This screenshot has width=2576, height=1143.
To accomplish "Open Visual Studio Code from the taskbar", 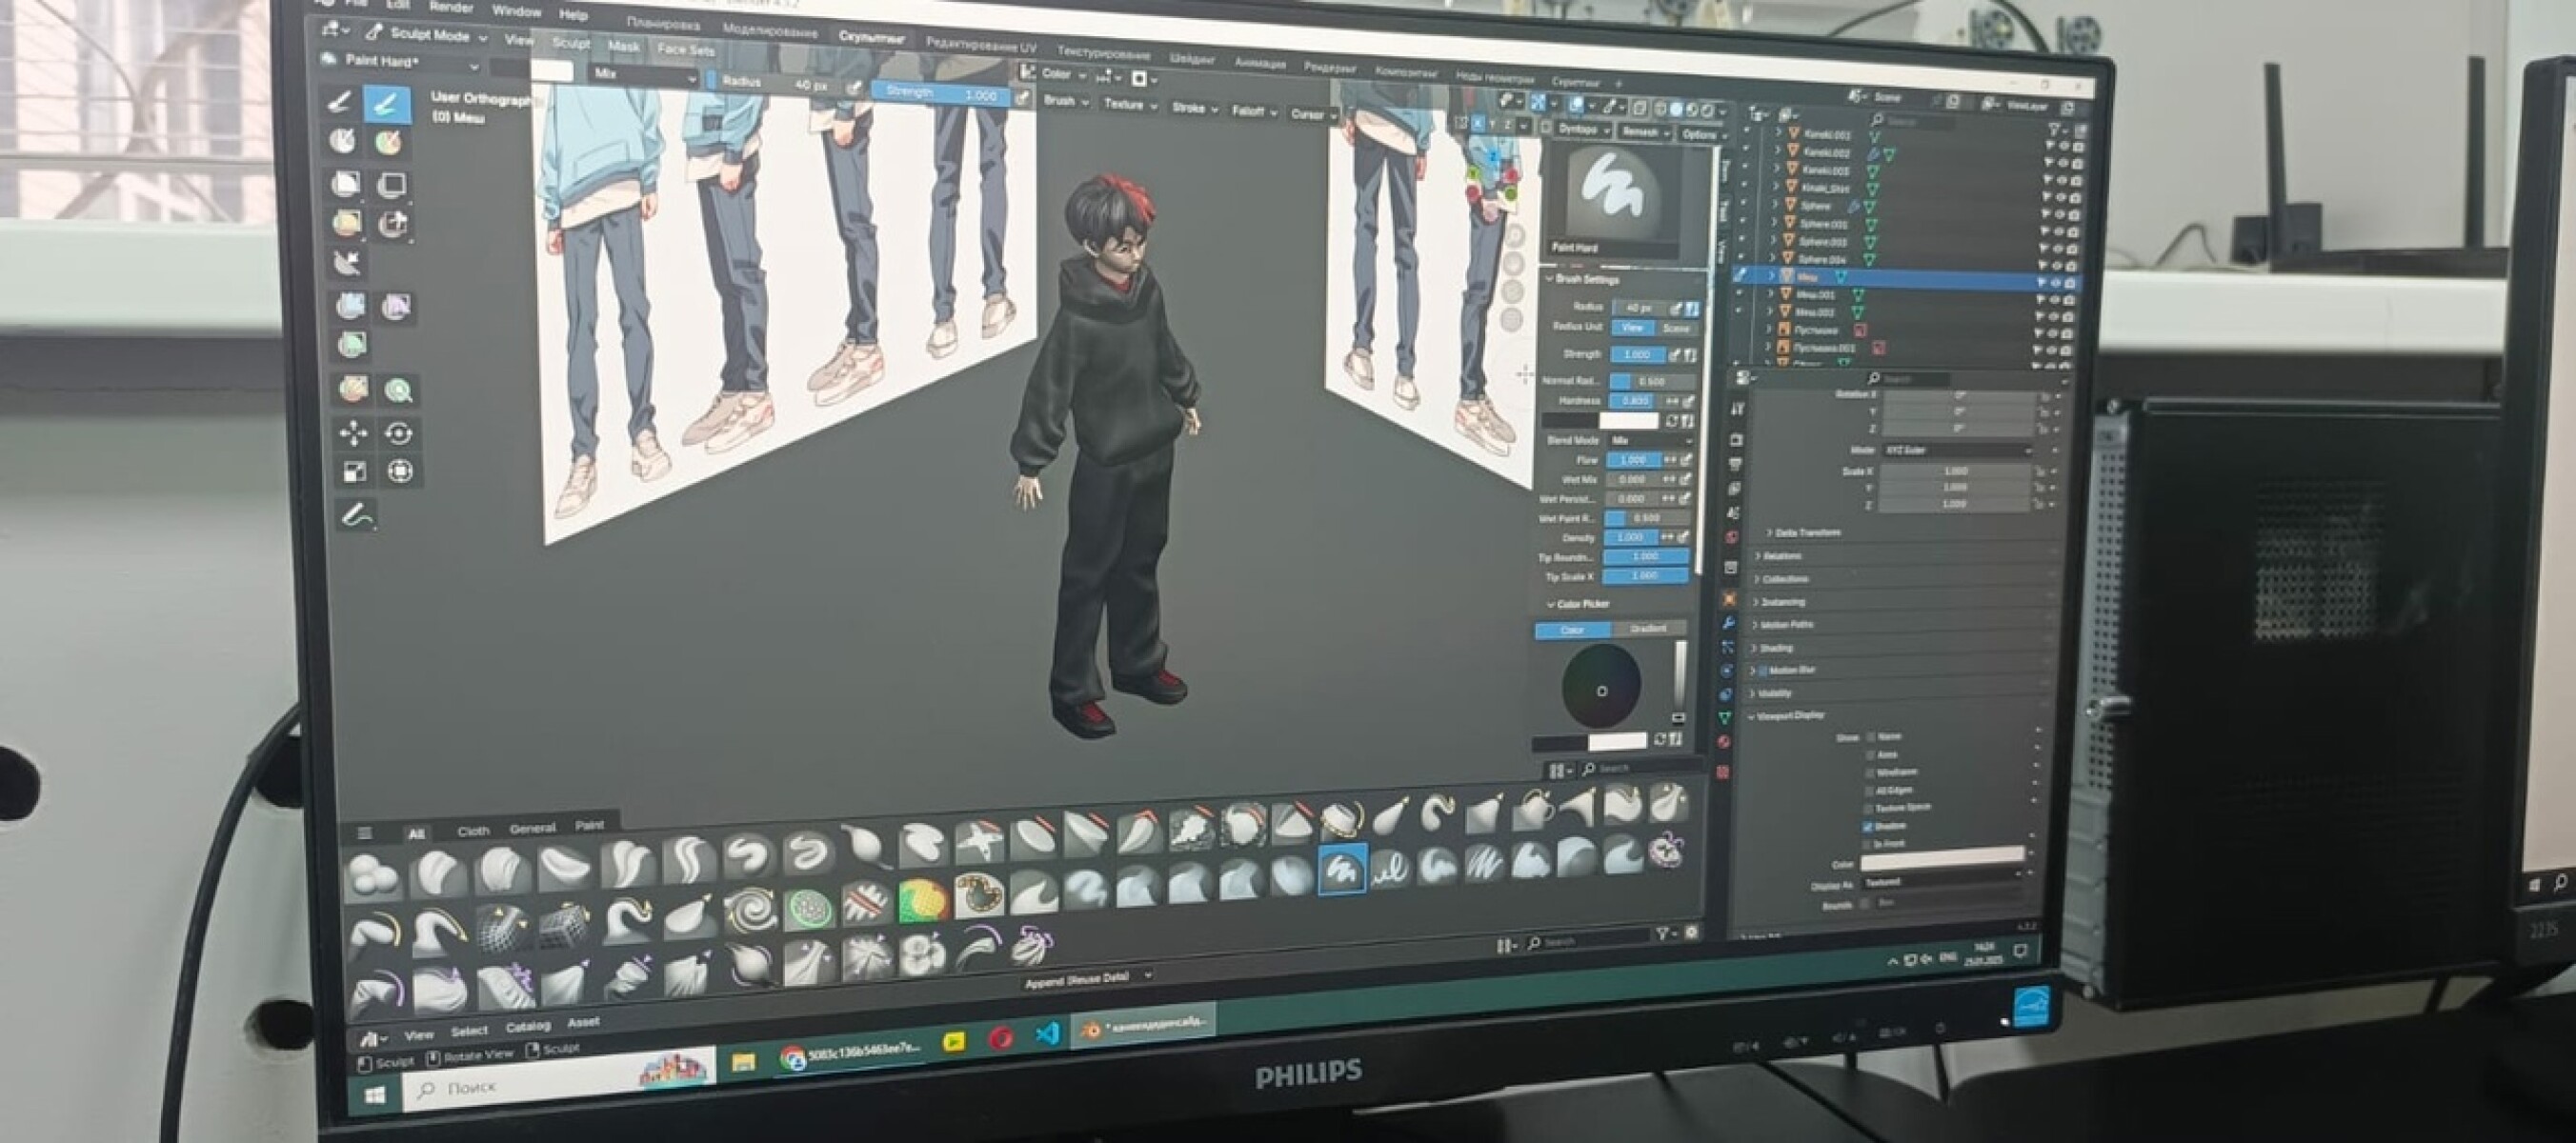I will coord(1047,1033).
